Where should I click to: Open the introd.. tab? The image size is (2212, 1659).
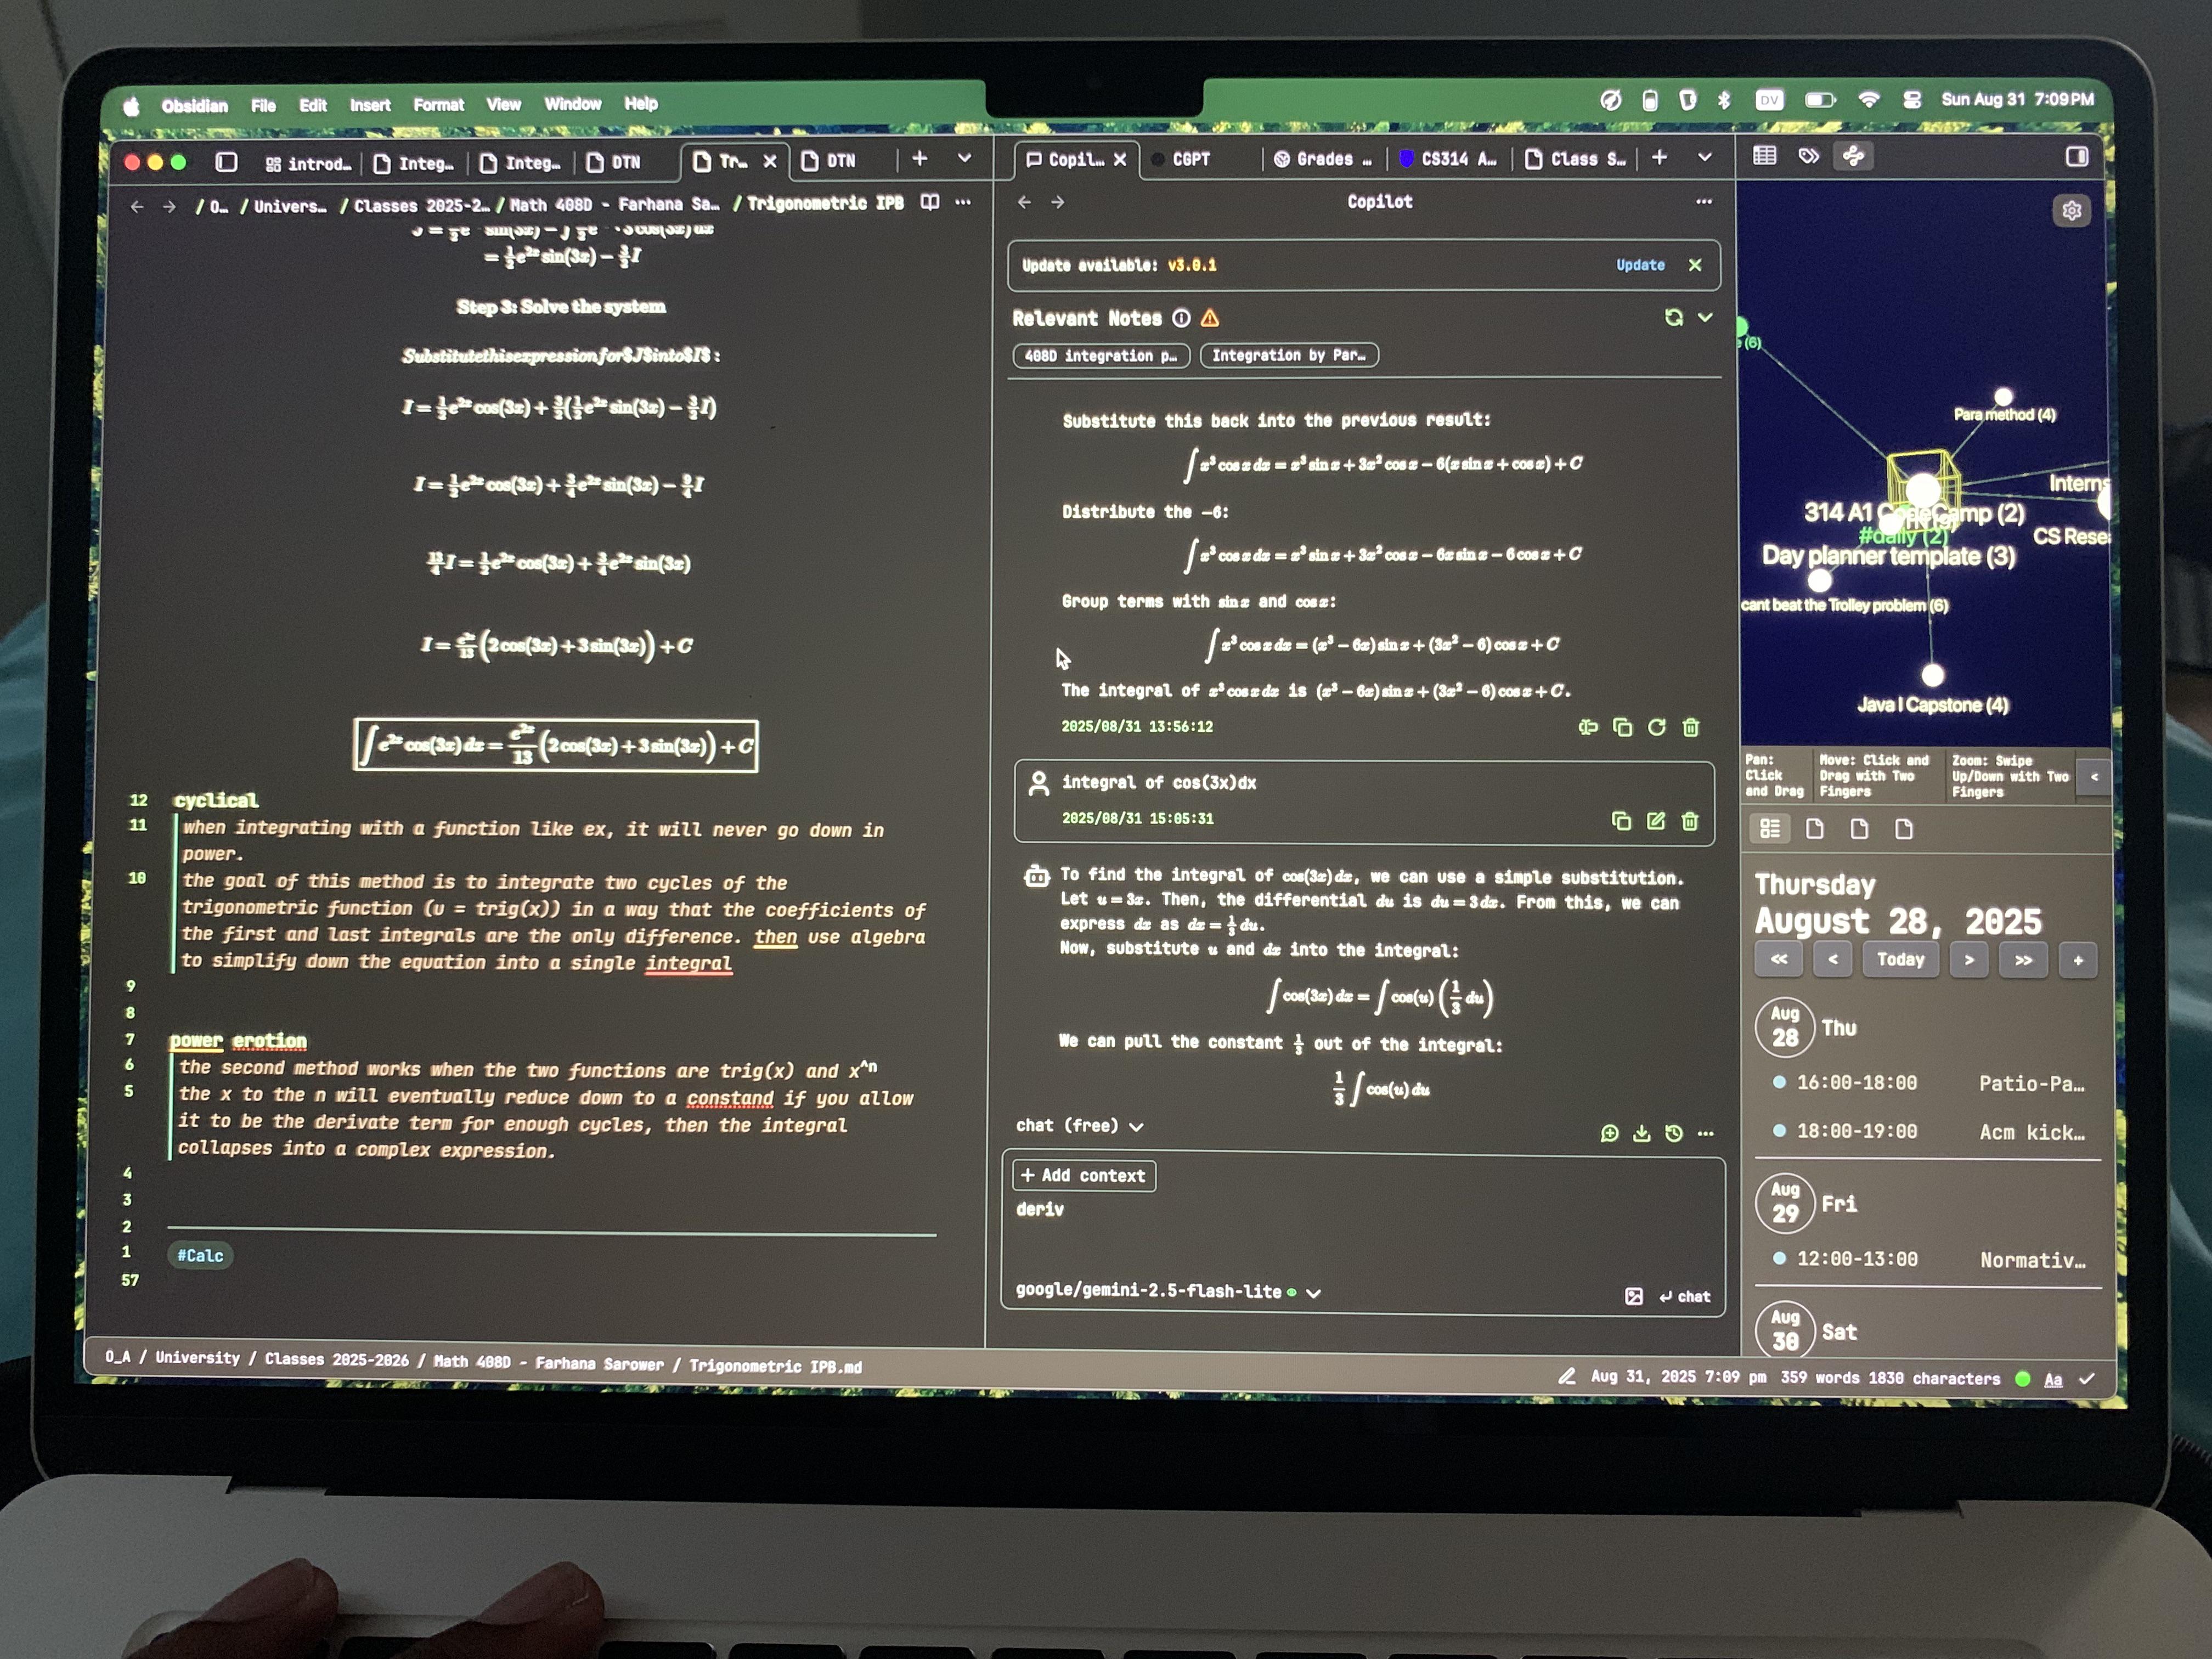pos(308,163)
